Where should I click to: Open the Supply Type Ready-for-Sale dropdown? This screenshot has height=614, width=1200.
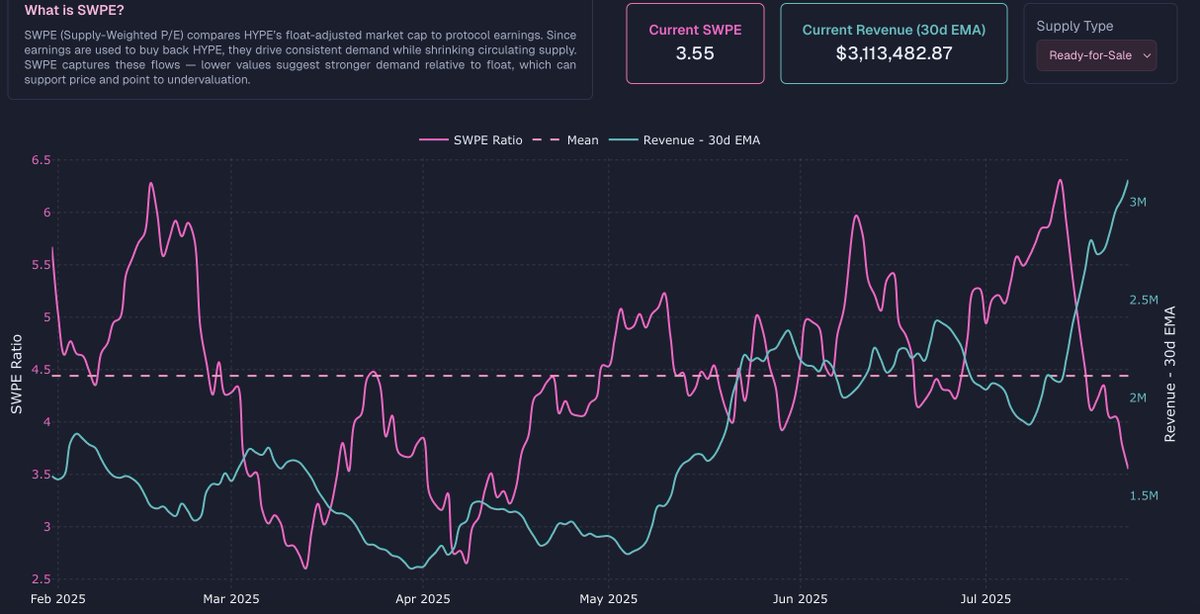[x=1096, y=56]
